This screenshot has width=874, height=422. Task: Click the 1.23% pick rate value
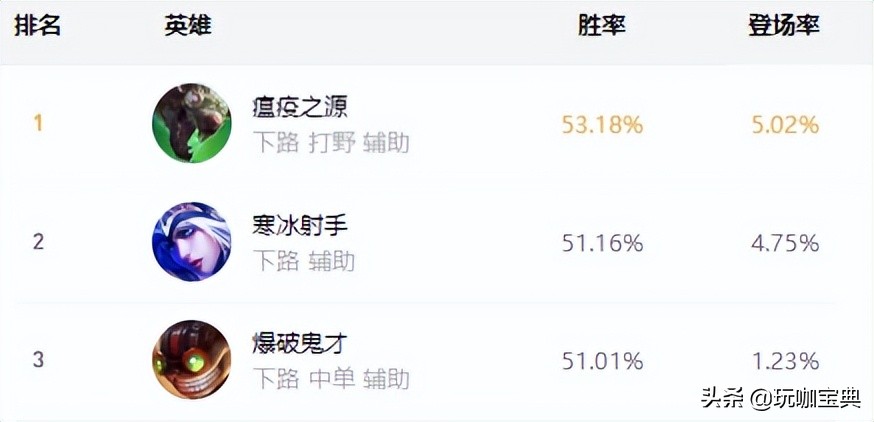tap(785, 361)
